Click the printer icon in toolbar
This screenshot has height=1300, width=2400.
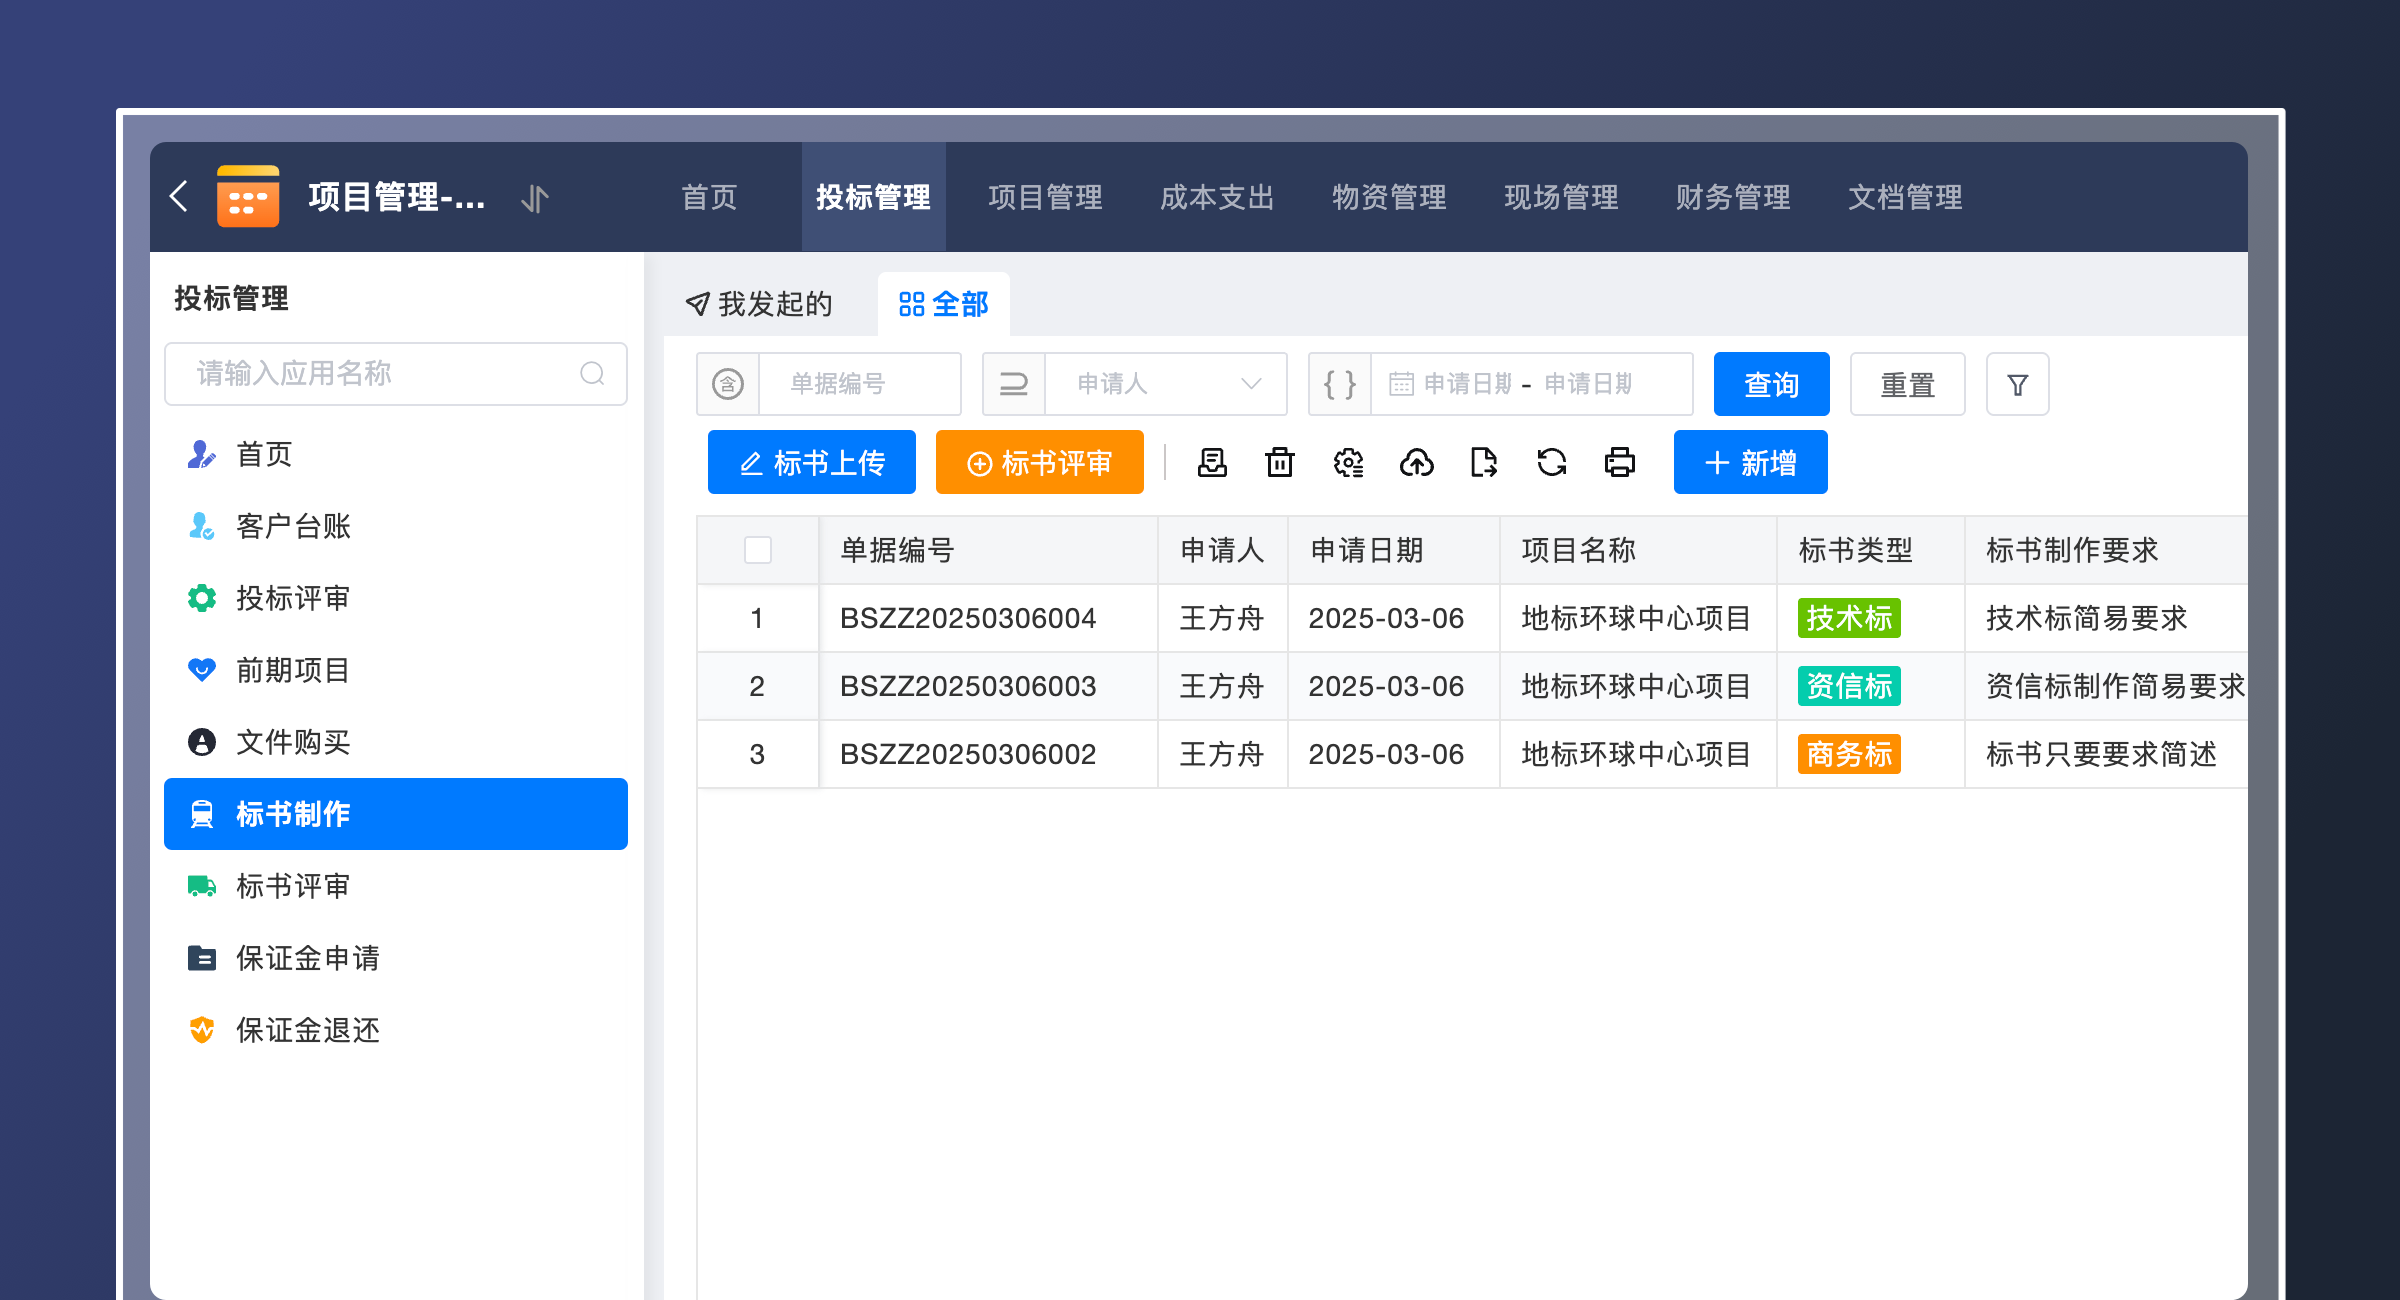(1619, 463)
